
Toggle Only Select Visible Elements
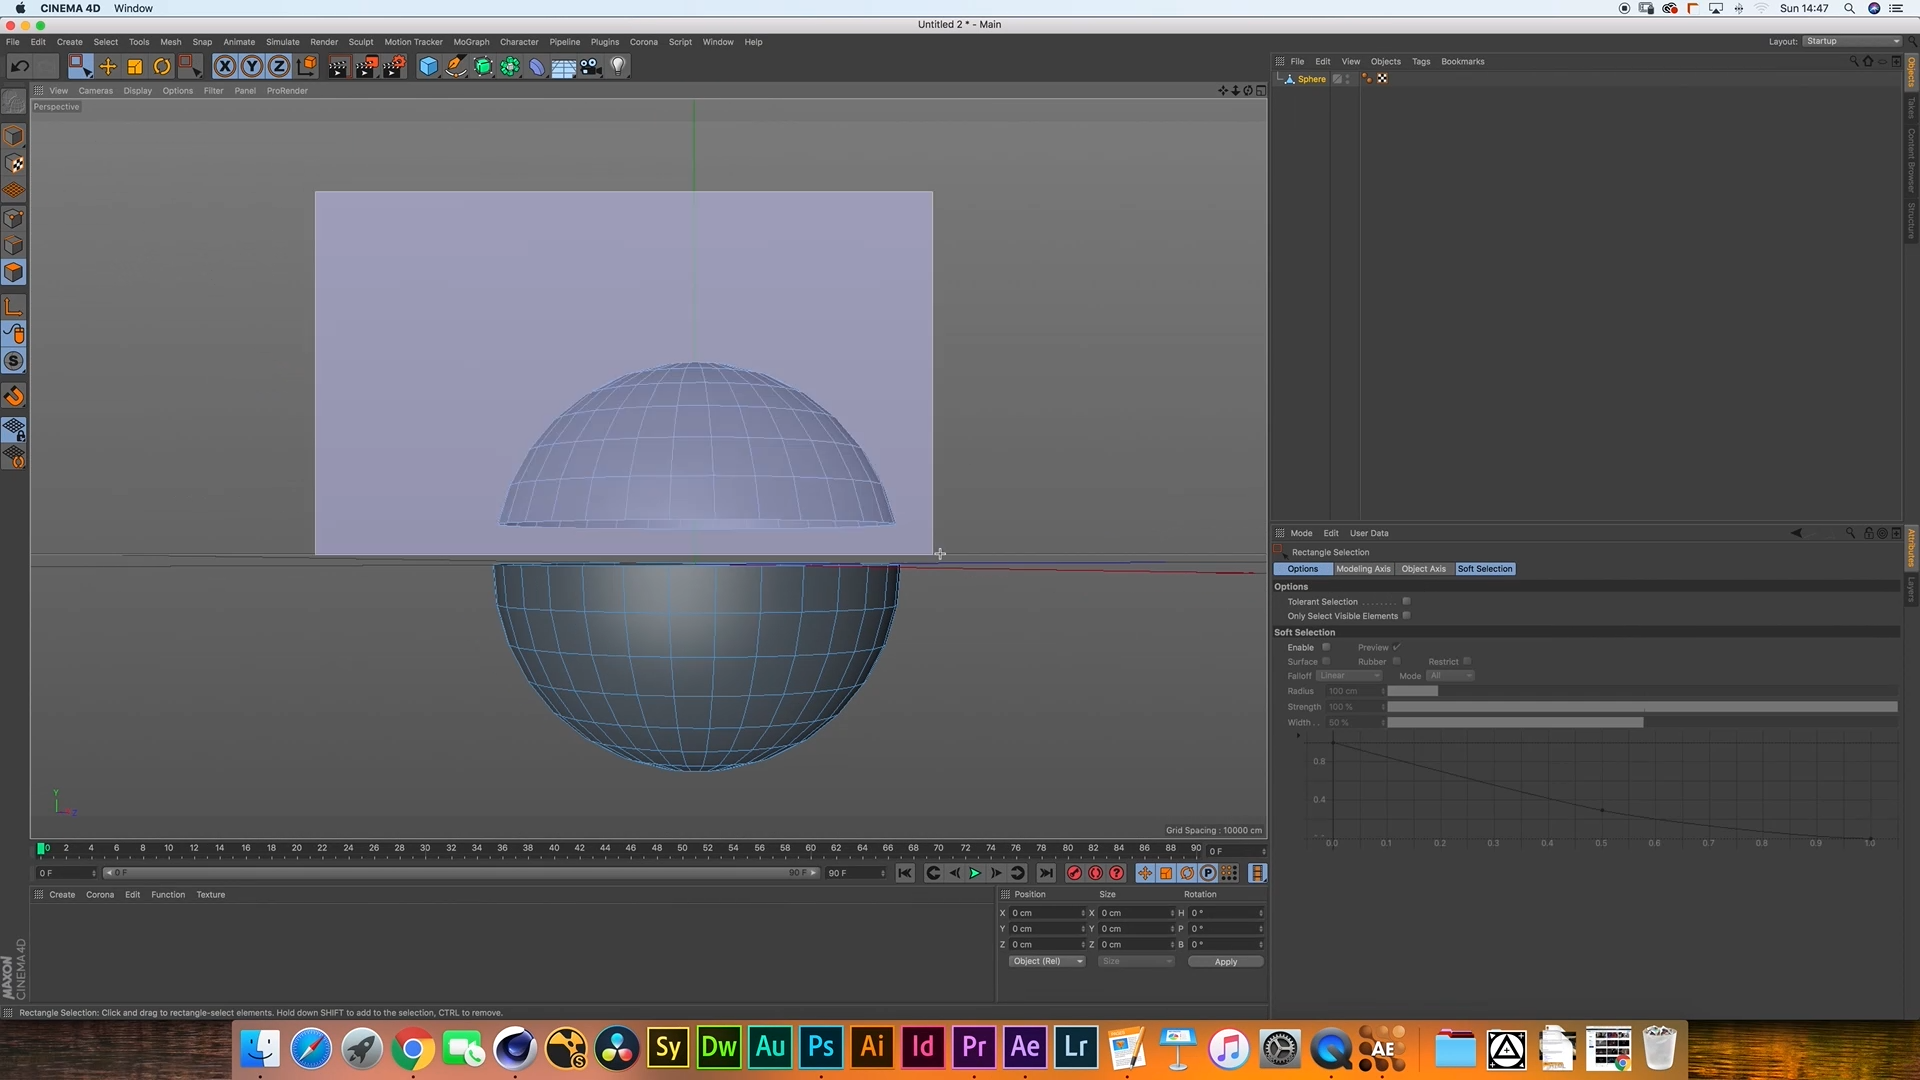point(1406,615)
